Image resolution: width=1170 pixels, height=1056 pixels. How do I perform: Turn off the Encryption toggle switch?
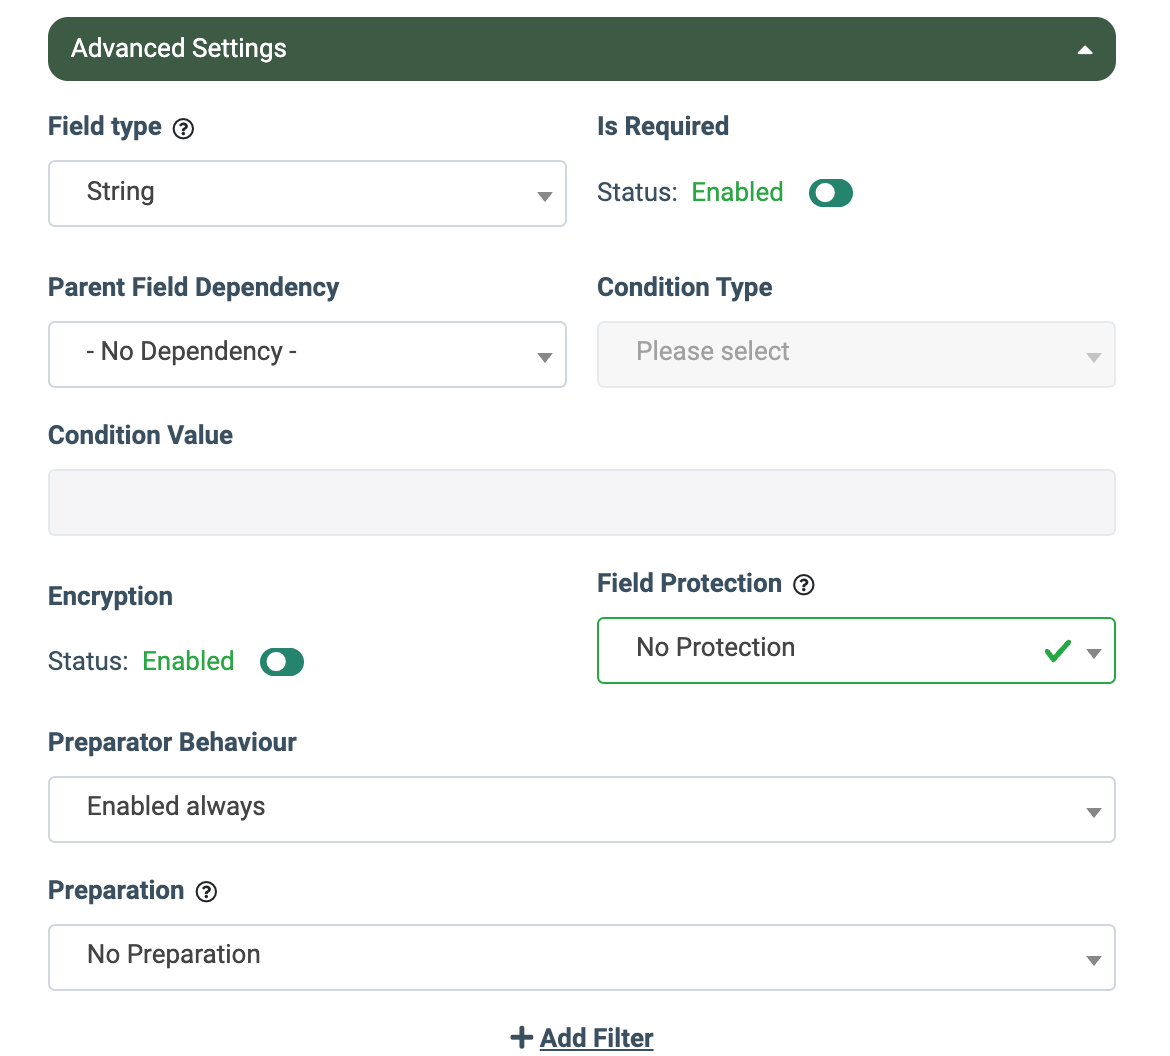(x=281, y=662)
